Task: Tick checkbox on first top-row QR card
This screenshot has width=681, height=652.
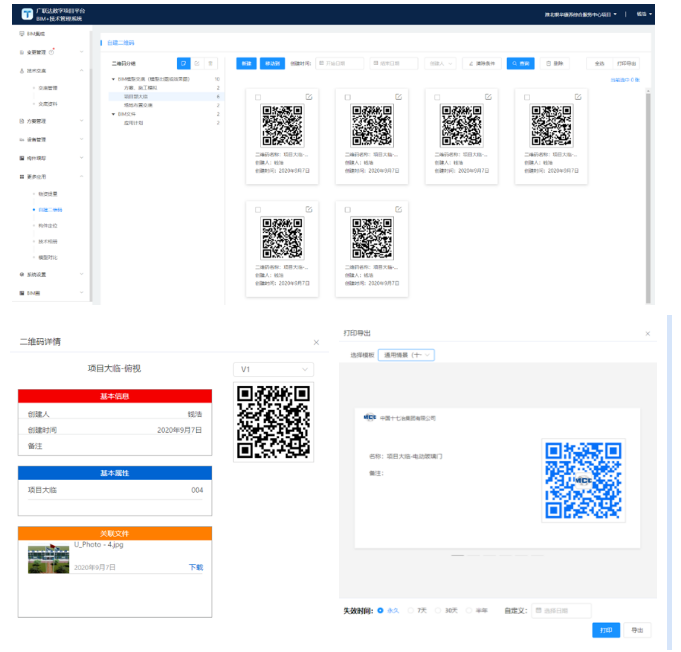Action: click(258, 97)
